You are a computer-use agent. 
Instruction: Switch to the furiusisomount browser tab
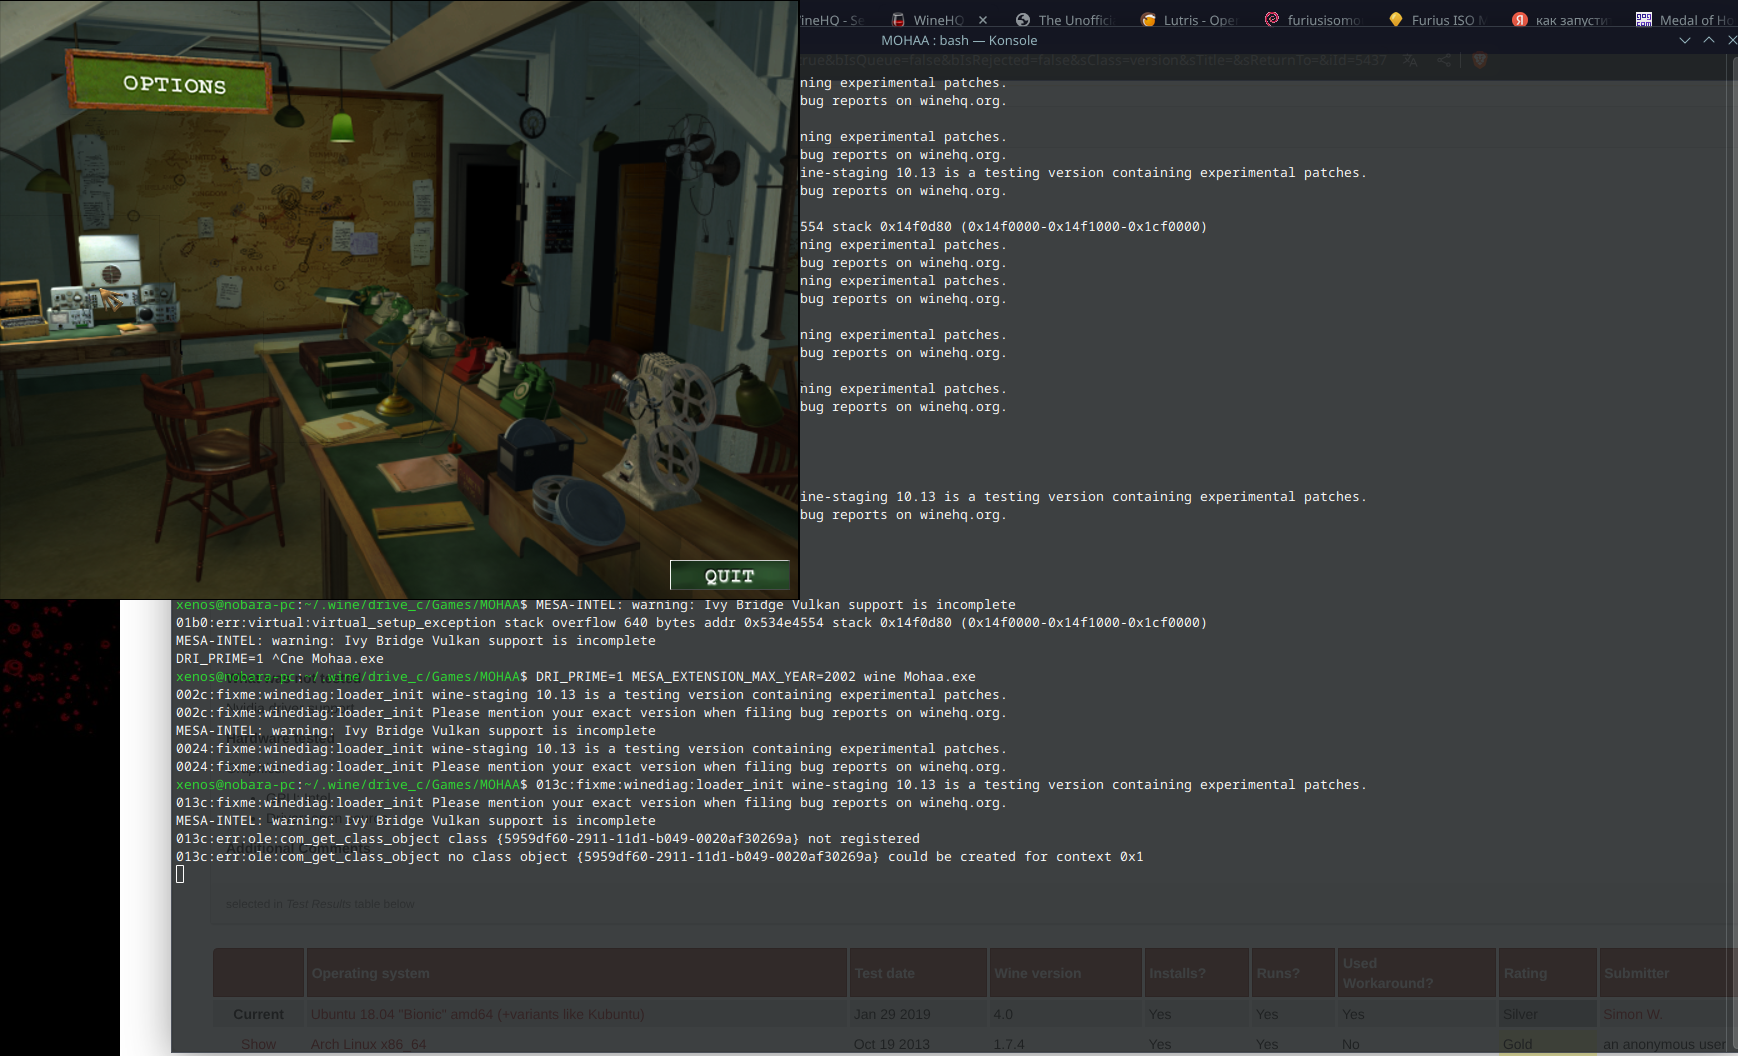point(1314,20)
